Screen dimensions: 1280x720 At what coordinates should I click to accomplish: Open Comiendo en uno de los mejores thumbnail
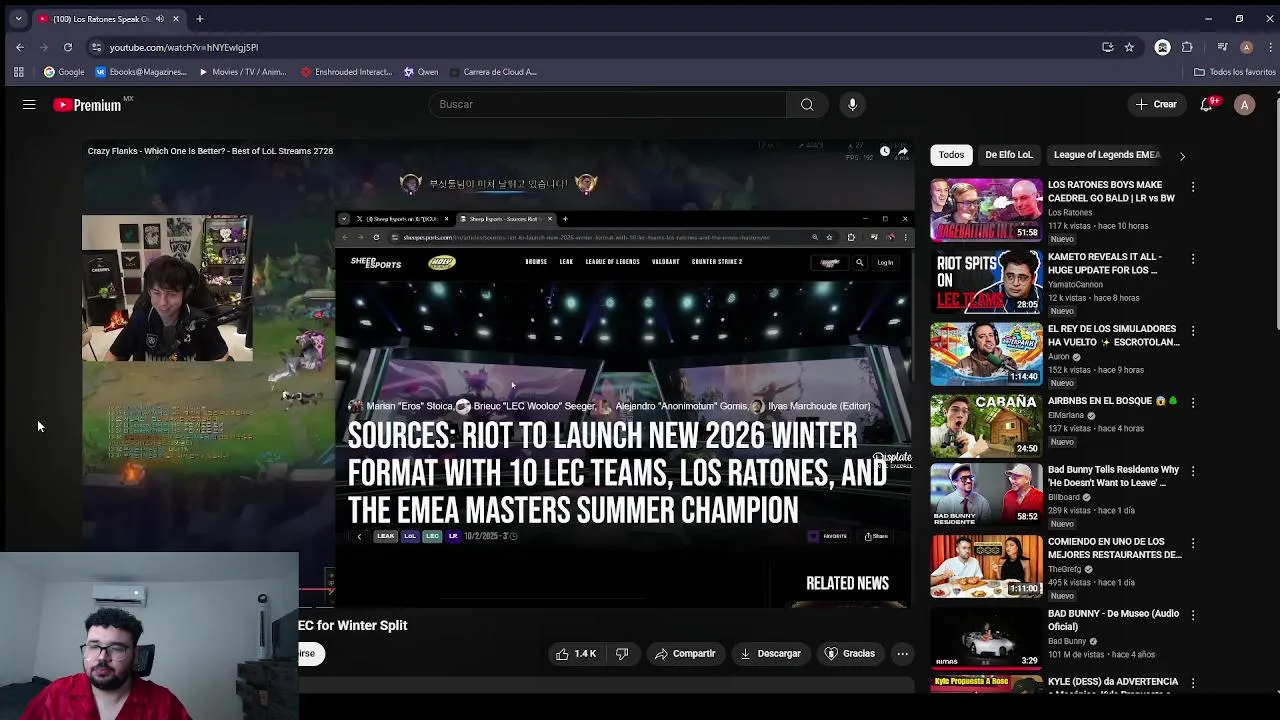click(x=986, y=567)
